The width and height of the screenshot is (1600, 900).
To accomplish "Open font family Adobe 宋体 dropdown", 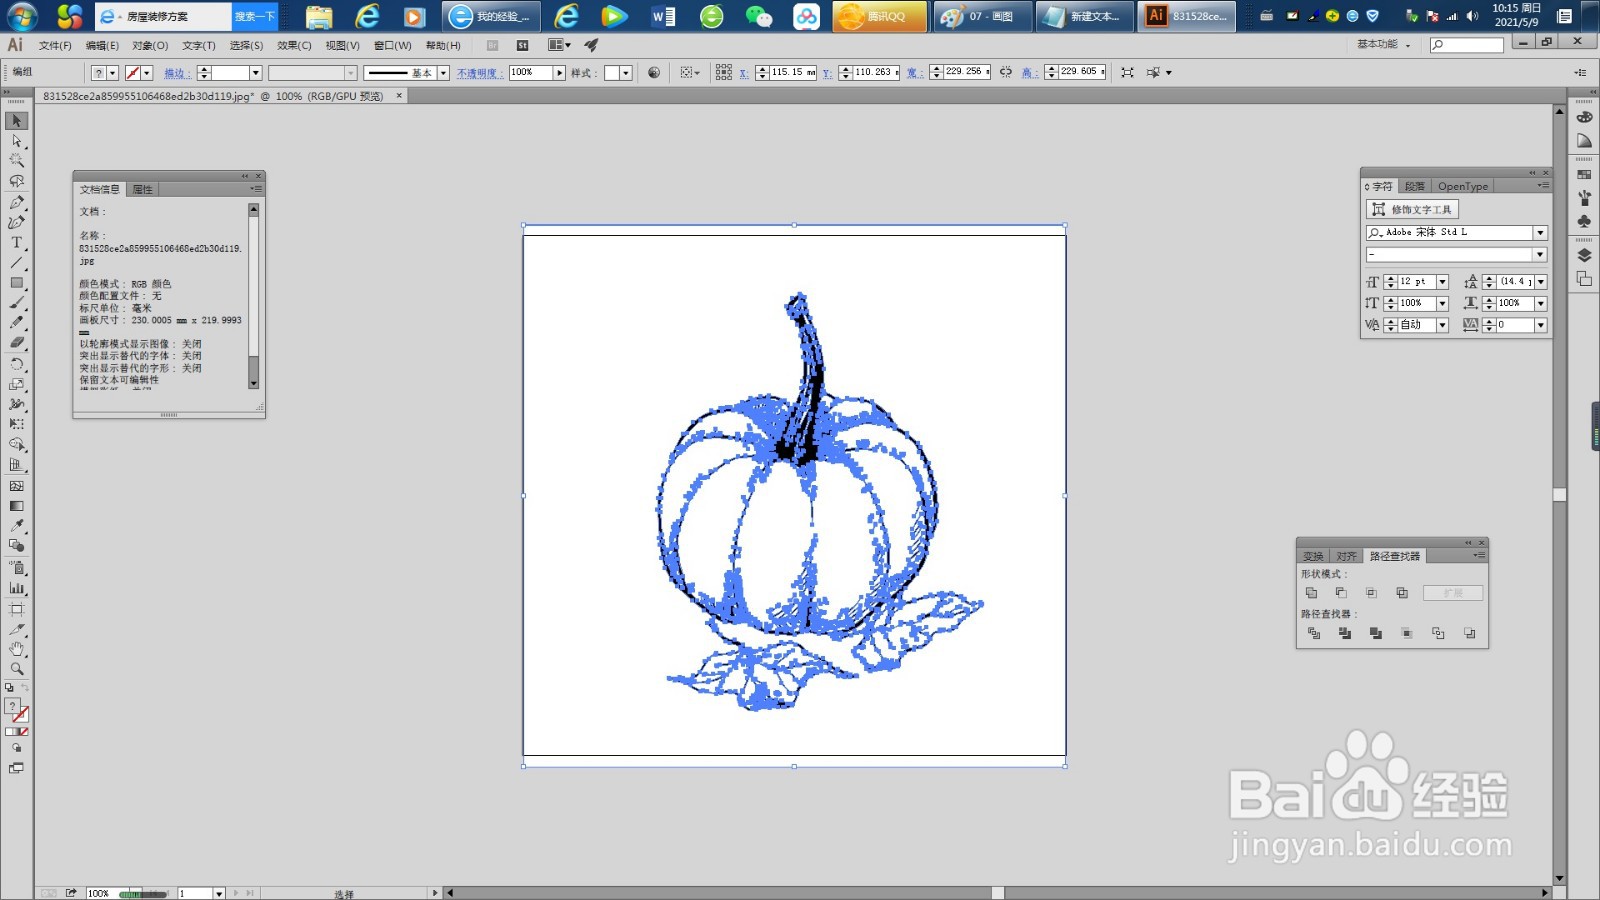I will [x=1540, y=232].
